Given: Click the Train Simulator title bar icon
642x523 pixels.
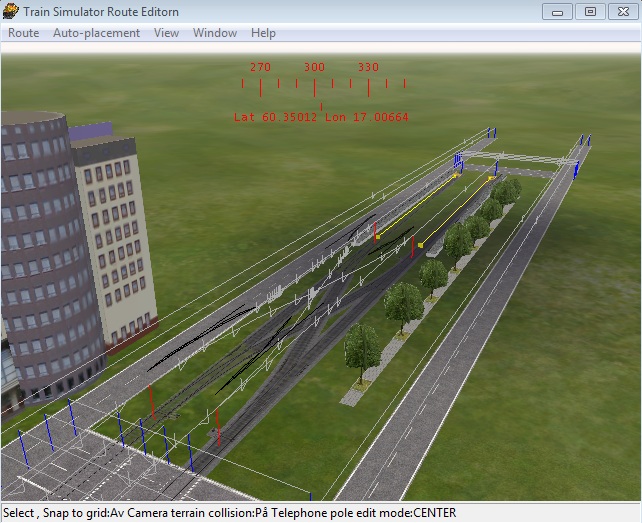Looking at the screenshot, I should pyautogui.click(x=11, y=11).
